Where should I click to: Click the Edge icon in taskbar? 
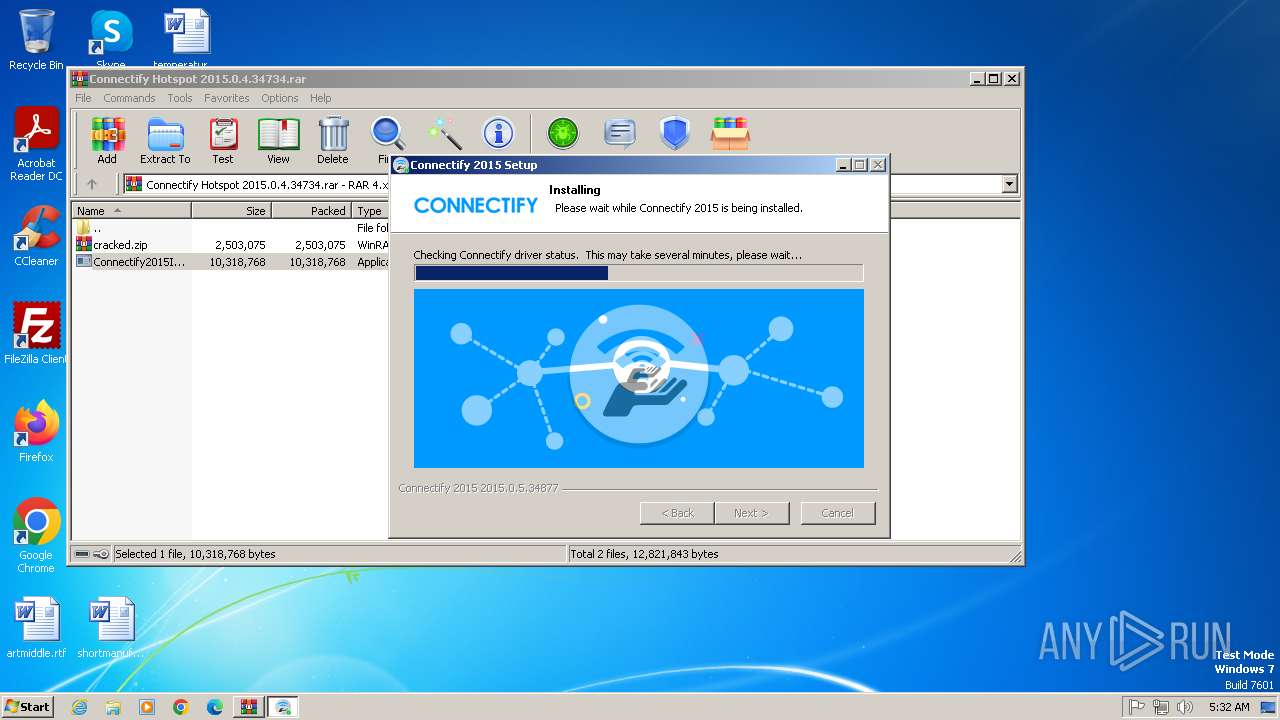[x=215, y=707]
